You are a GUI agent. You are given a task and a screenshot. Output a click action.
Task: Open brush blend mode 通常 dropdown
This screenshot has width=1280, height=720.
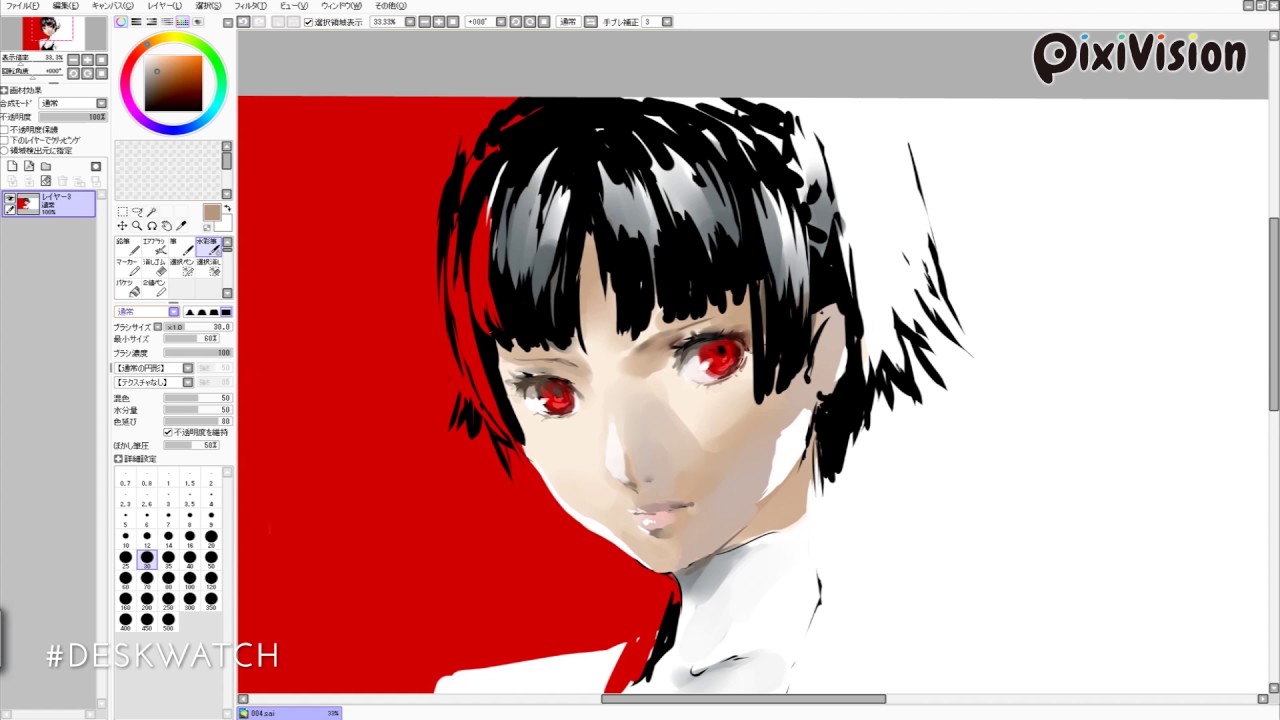(147, 312)
